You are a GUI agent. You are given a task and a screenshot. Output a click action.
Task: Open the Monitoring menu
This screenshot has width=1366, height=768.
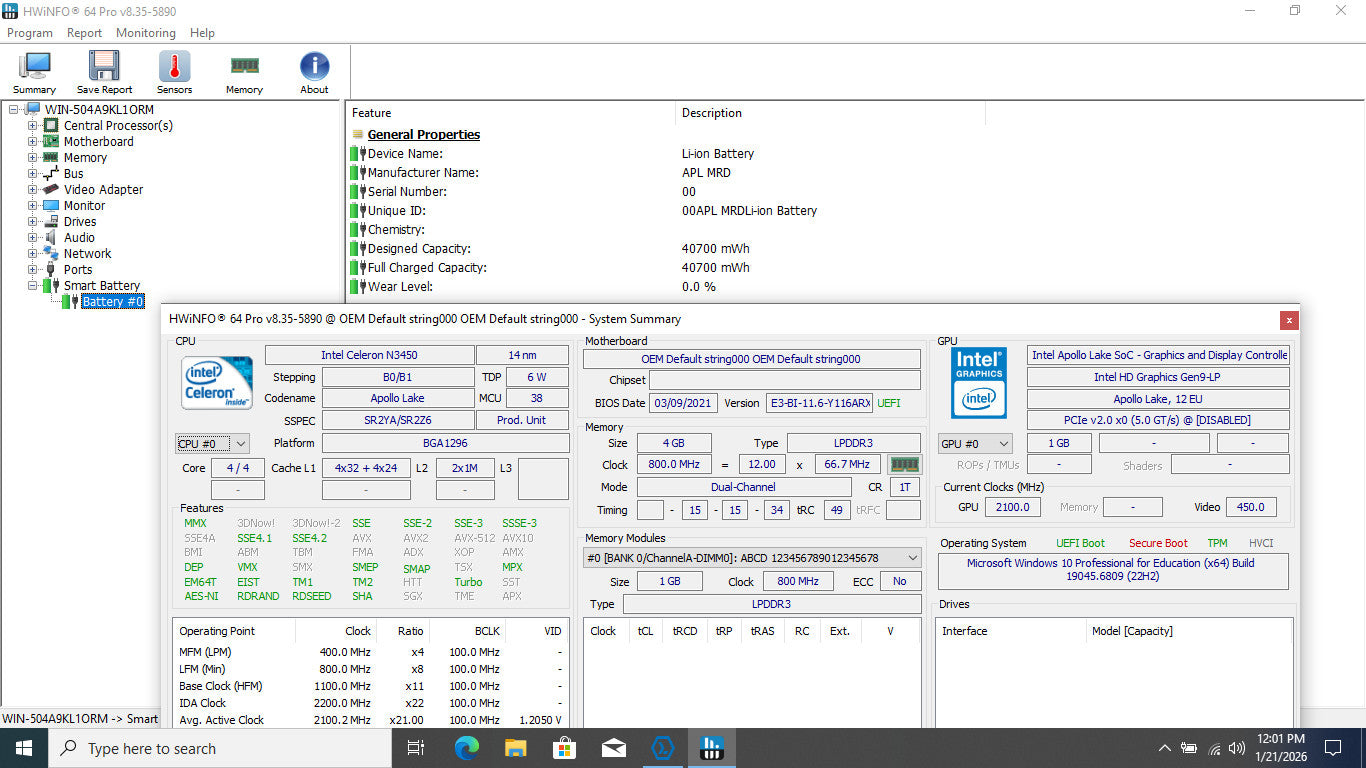point(145,33)
